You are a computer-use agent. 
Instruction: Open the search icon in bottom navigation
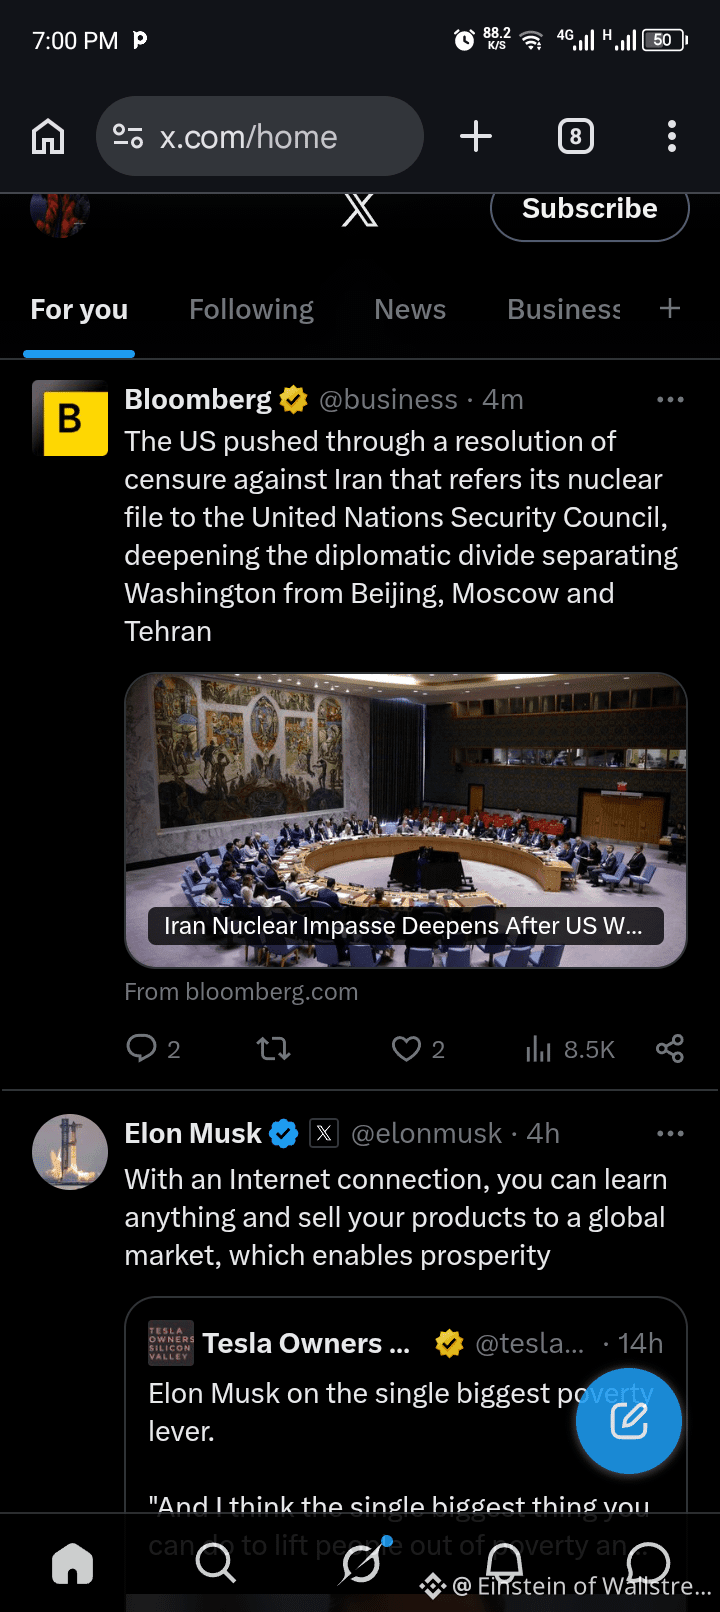[x=215, y=1563]
